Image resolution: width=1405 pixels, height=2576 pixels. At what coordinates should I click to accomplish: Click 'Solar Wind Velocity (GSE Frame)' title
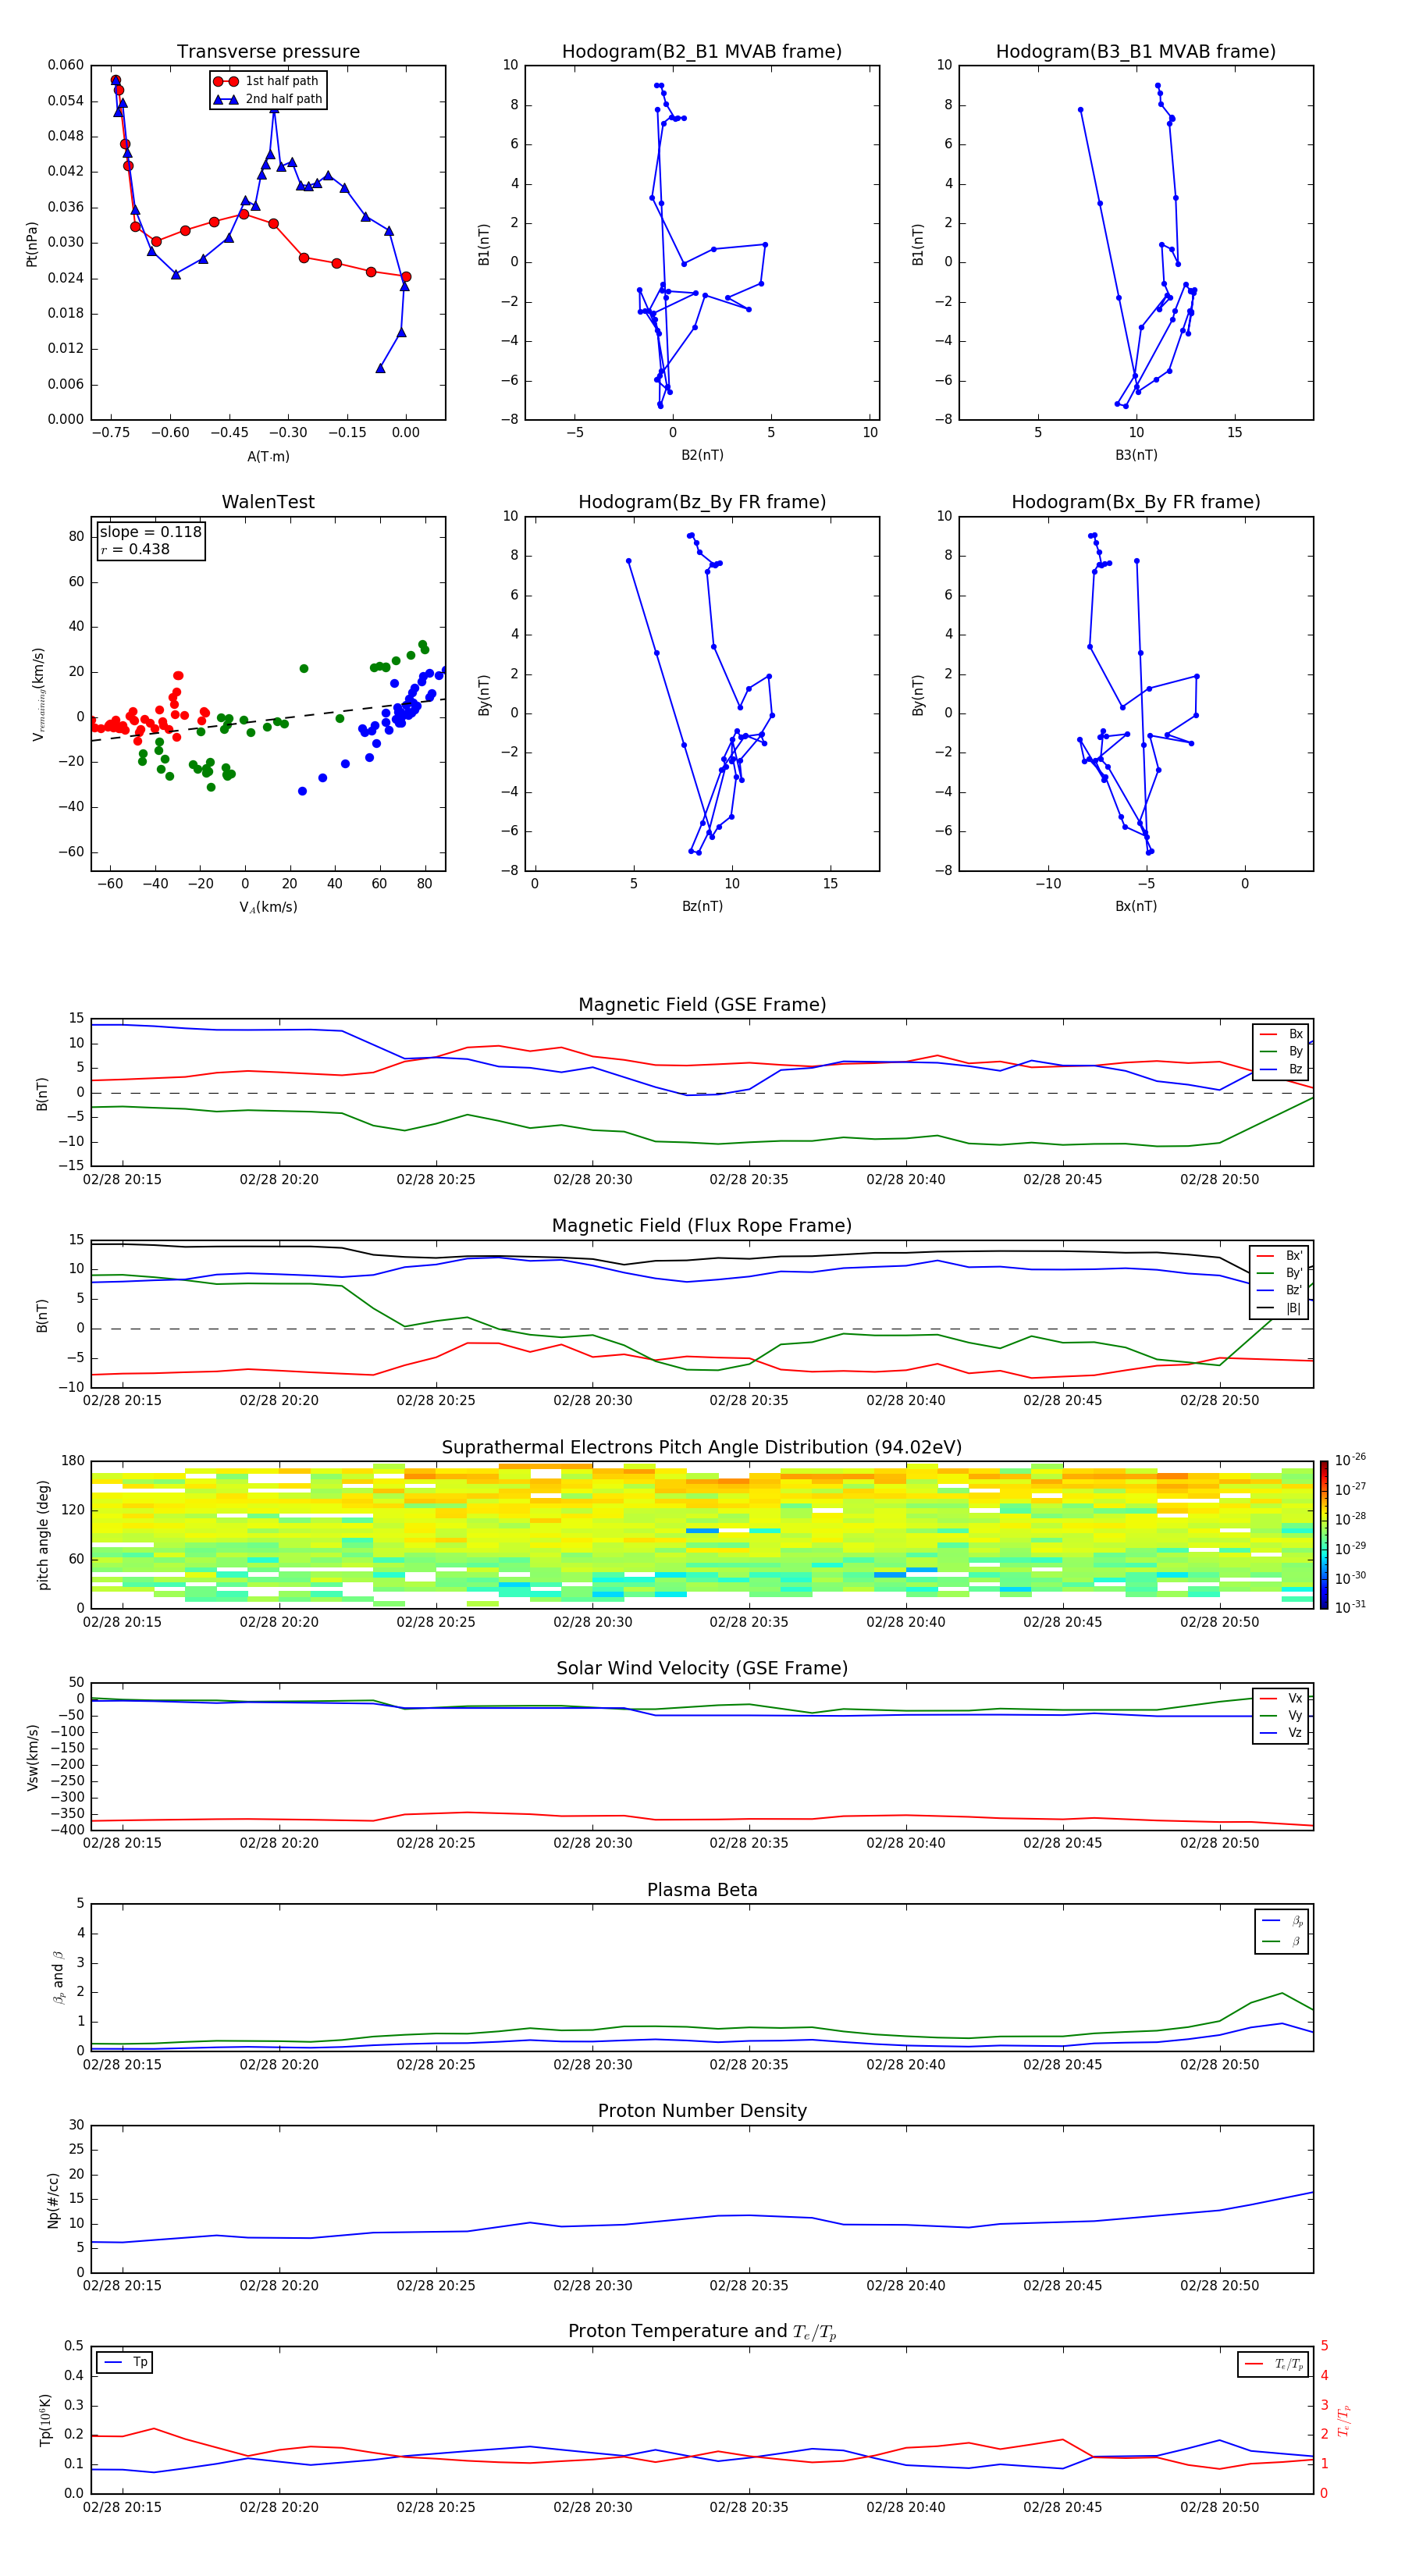[x=702, y=1669]
